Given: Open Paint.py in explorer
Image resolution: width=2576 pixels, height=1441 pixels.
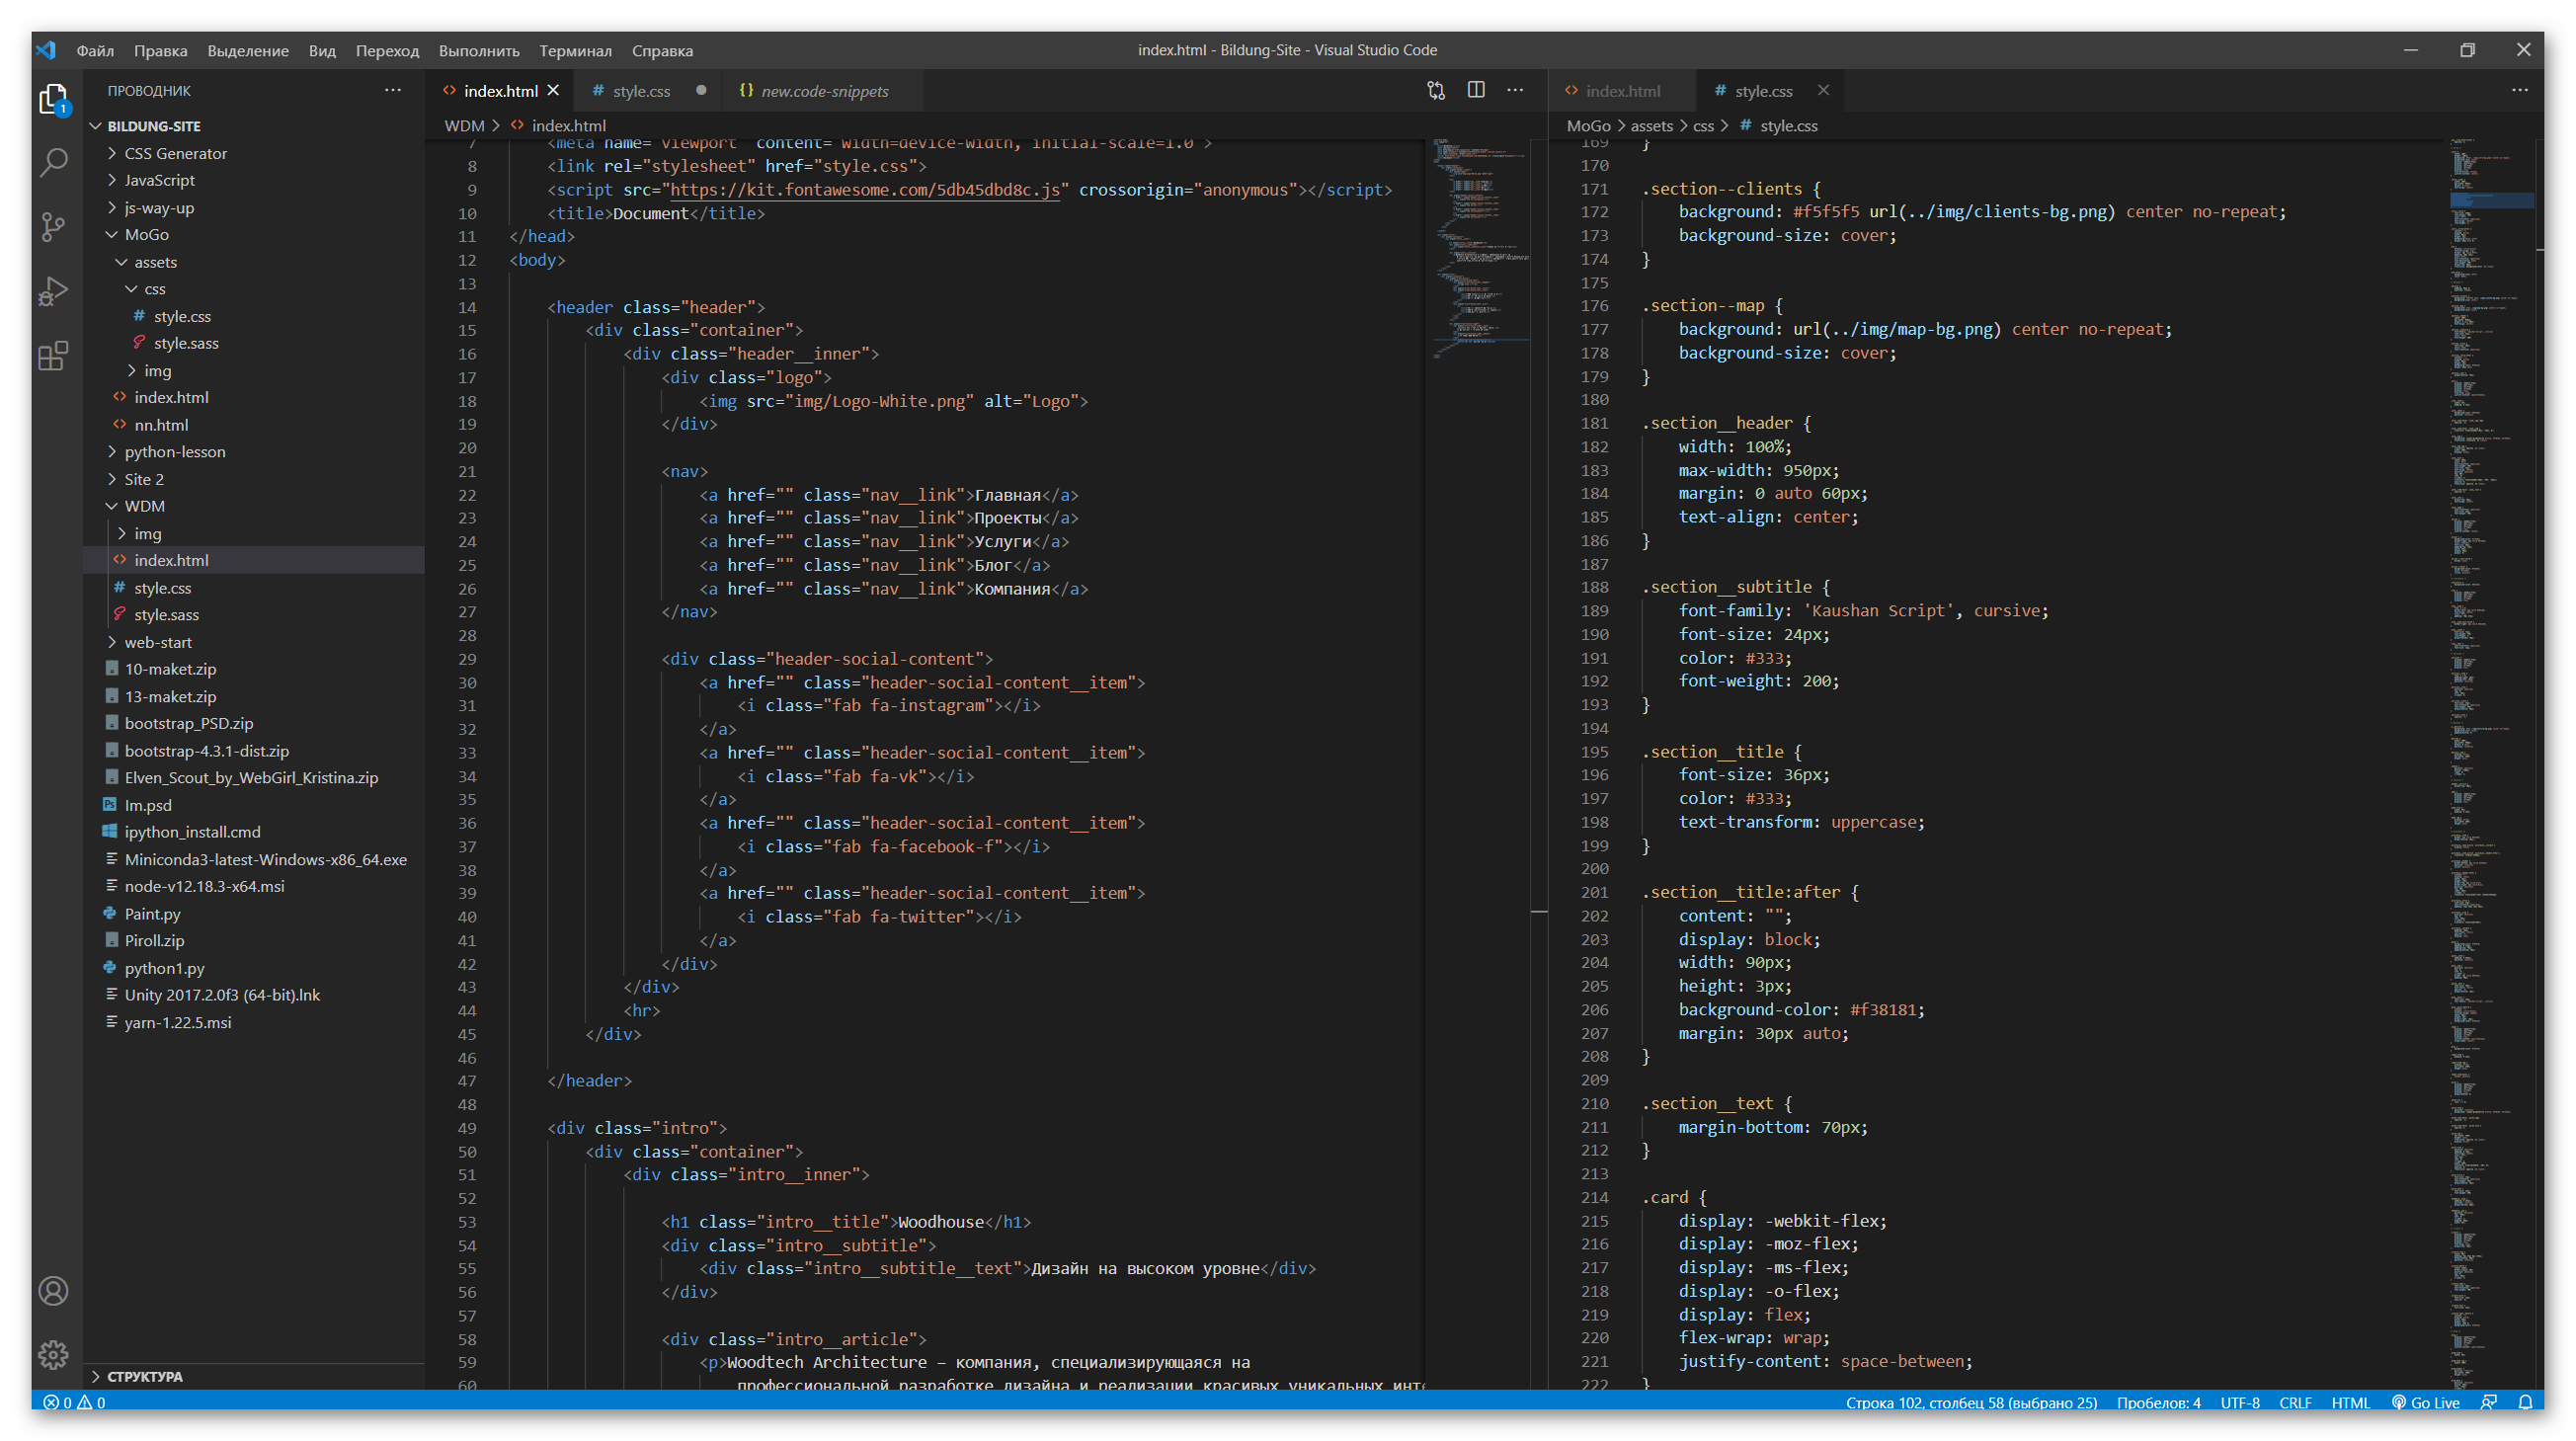Looking at the screenshot, I should [x=152, y=913].
